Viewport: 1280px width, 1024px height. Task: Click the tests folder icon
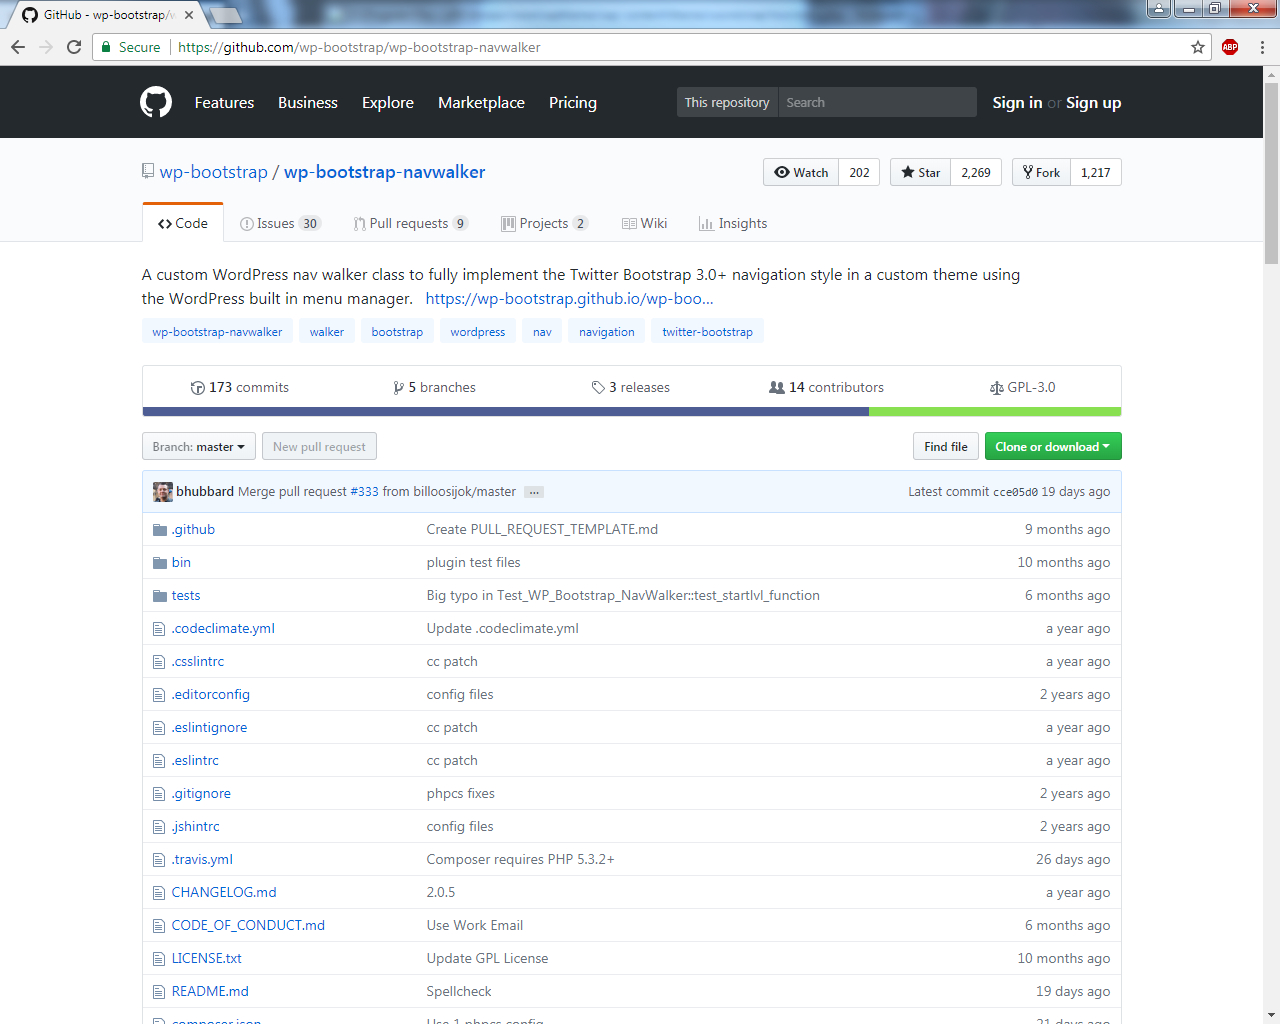[x=159, y=596]
